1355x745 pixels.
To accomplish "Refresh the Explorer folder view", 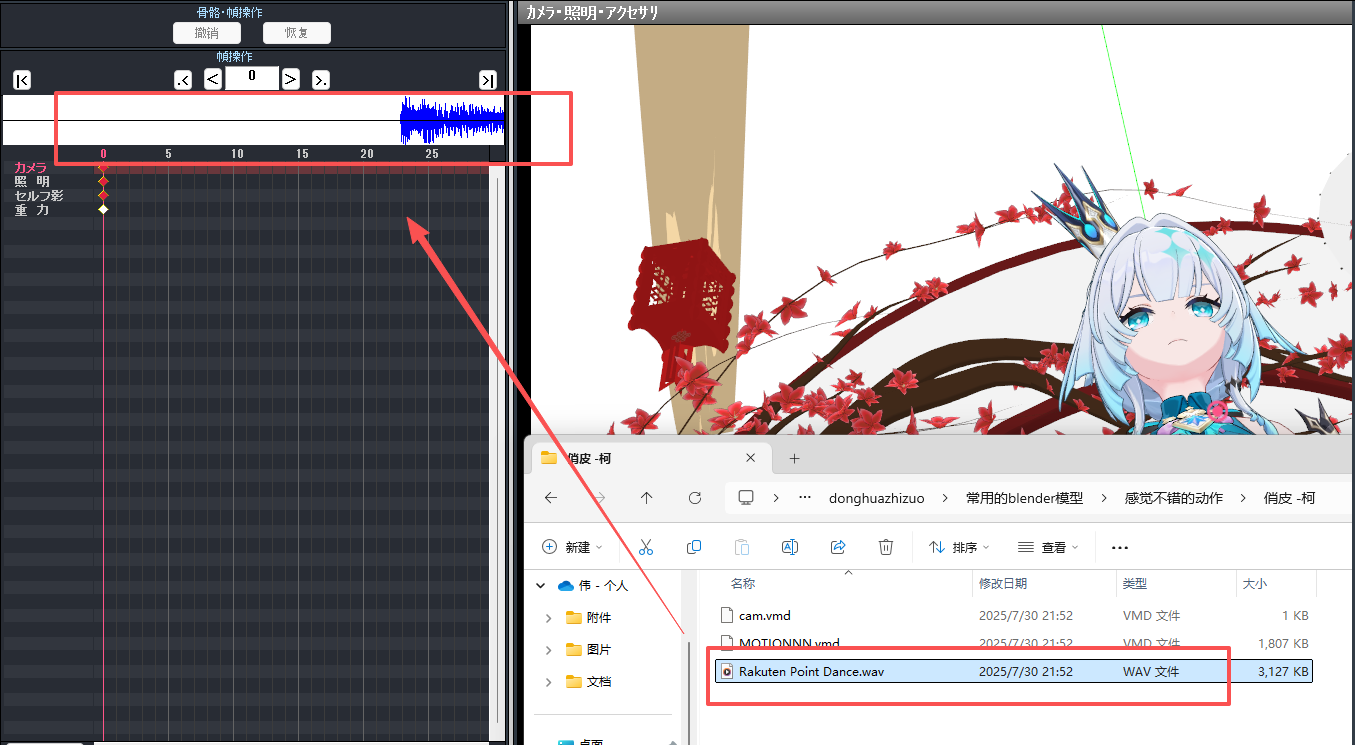I will click(x=695, y=498).
